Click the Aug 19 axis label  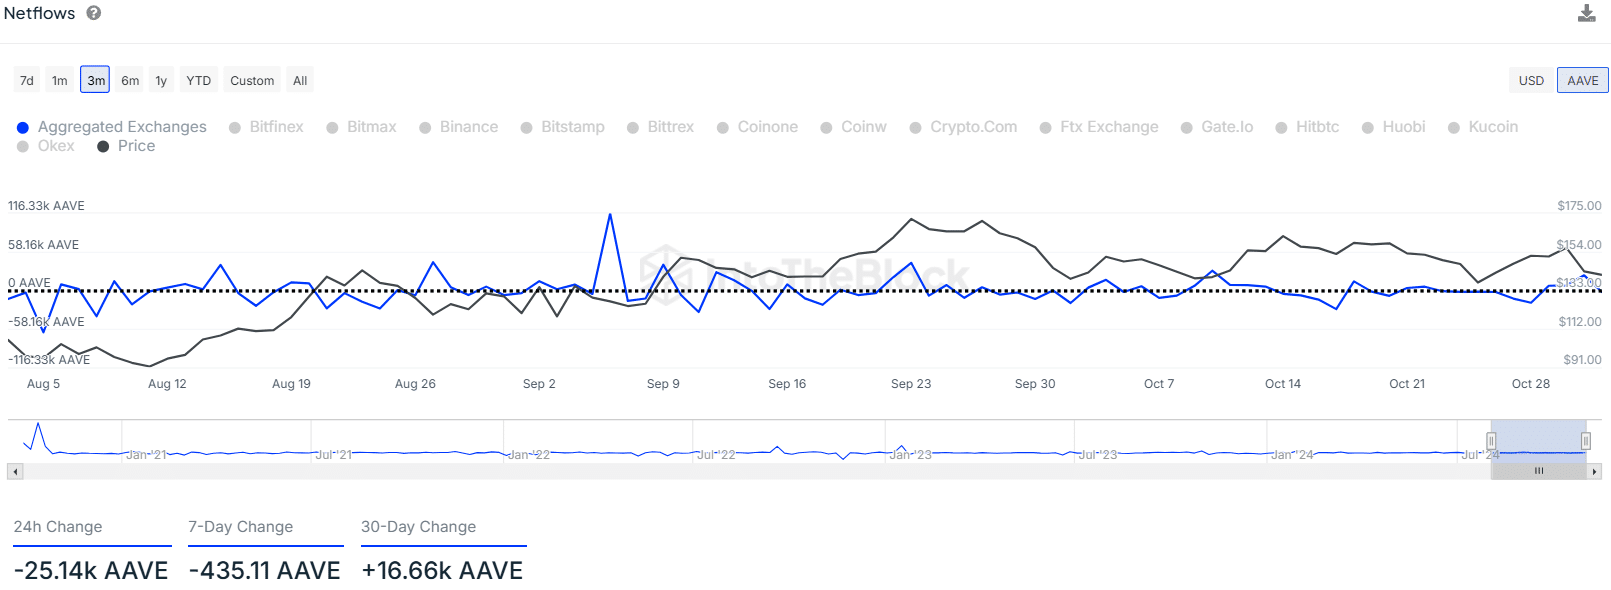pyautogui.click(x=291, y=384)
